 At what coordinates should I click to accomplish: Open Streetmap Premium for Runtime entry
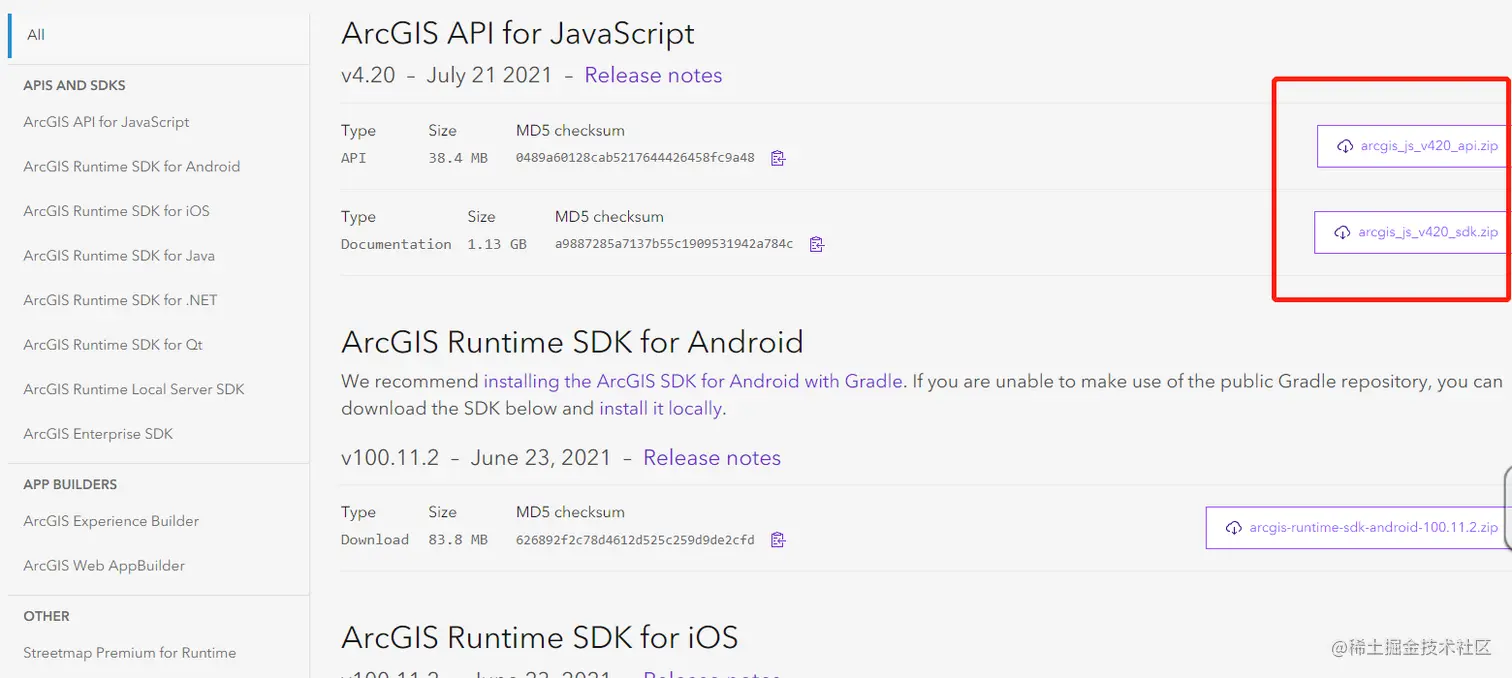click(129, 653)
